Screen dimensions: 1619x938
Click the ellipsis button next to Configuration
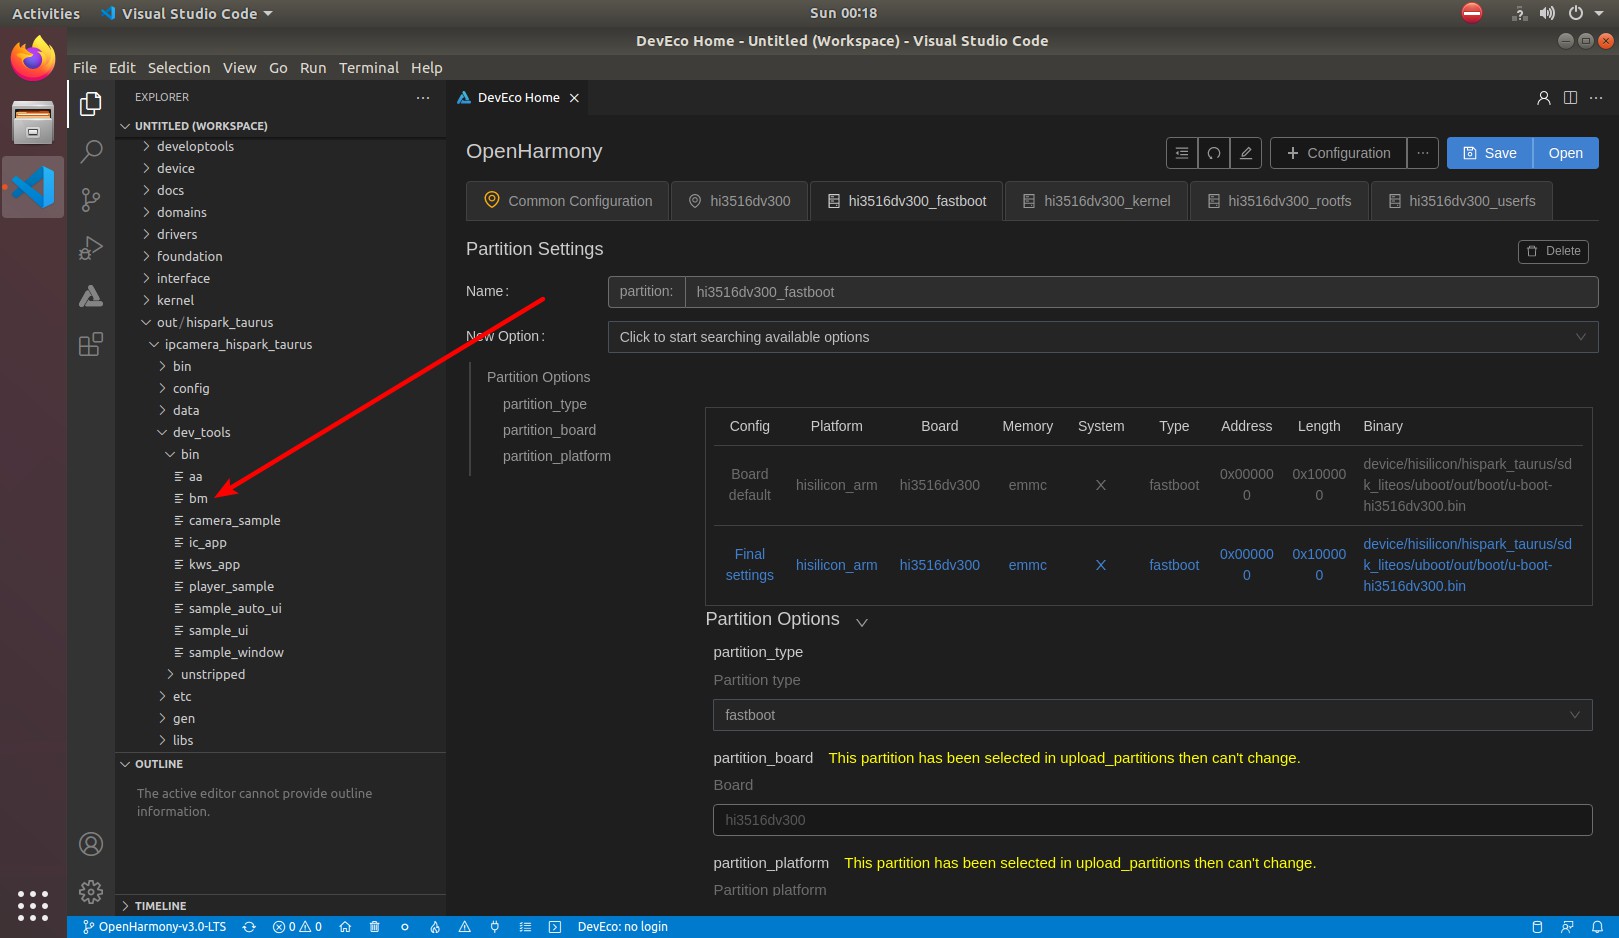[x=1423, y=153]
